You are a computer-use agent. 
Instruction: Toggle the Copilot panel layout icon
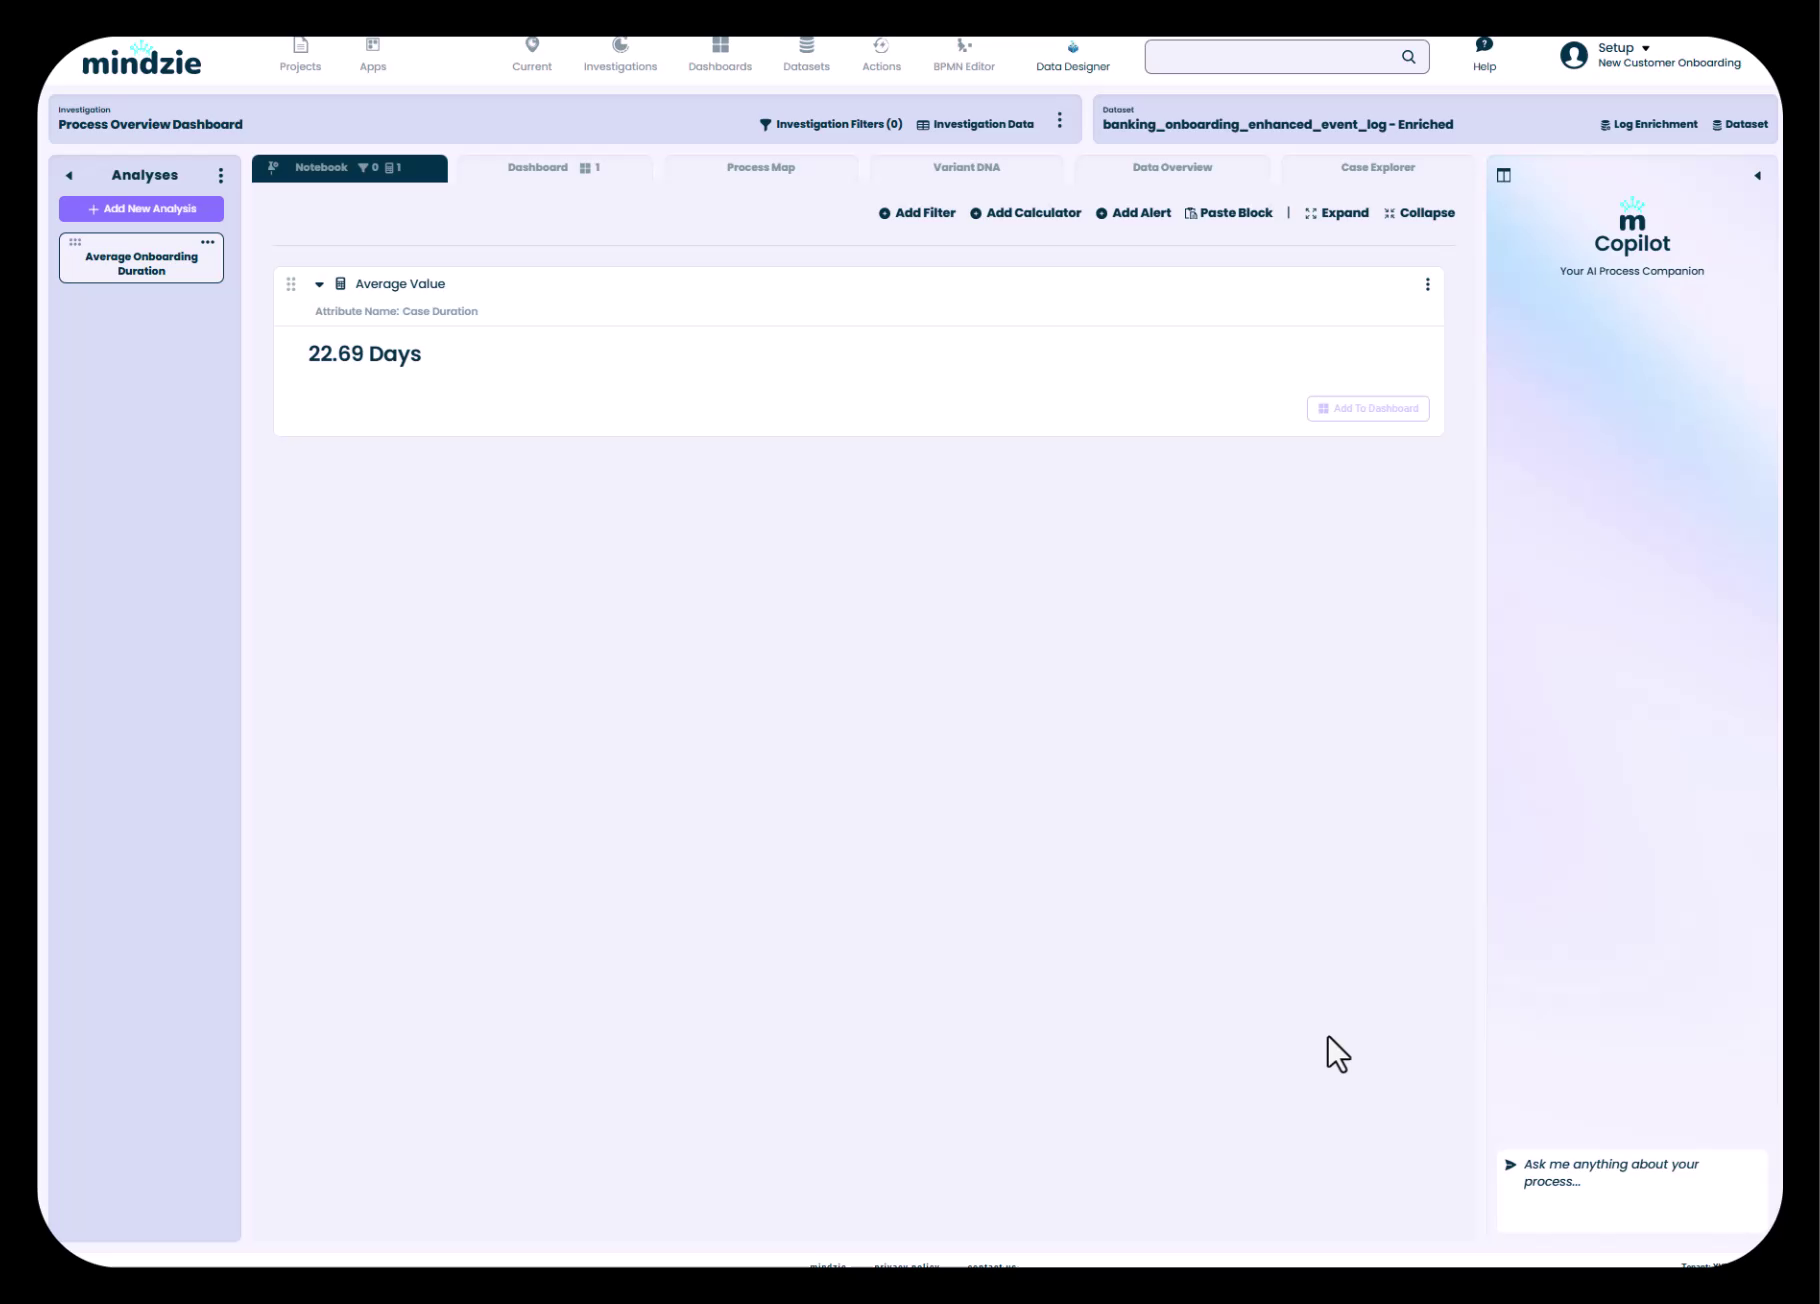1503,176
